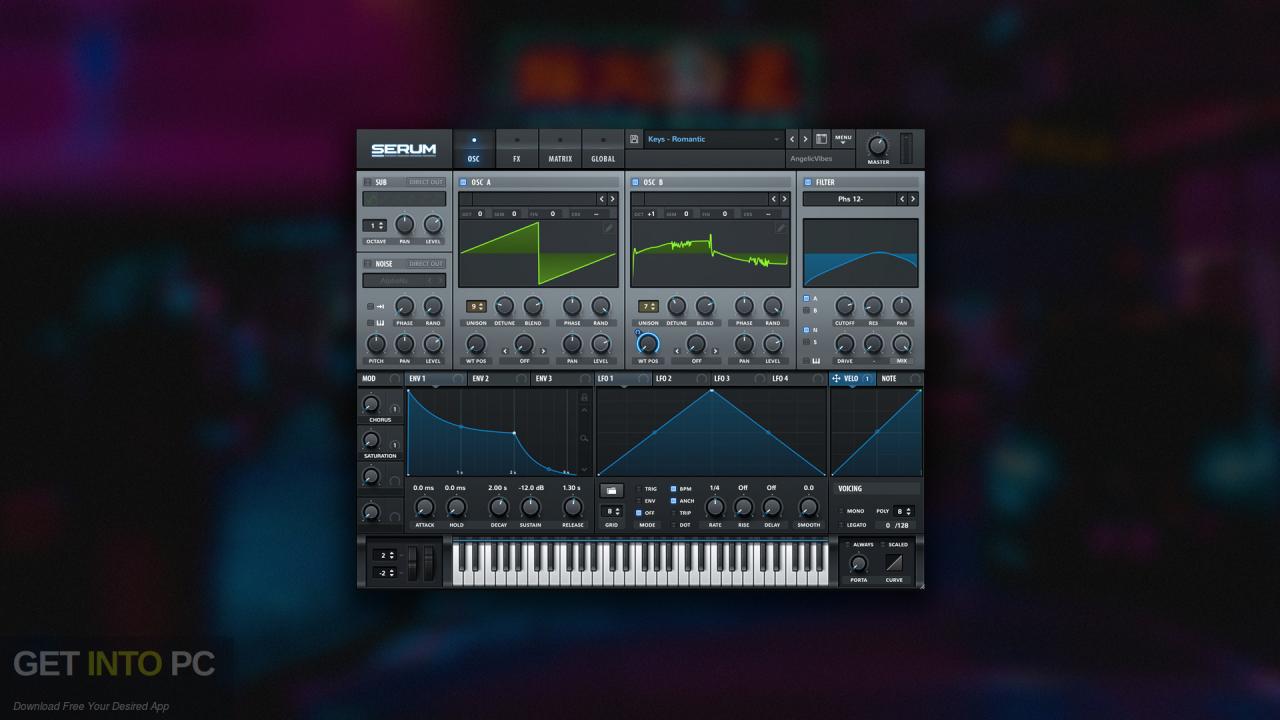Image resolution: width=1280 pixels, height=720 pixels.
Task: Open the MENU button
Action: pos(843,139)
